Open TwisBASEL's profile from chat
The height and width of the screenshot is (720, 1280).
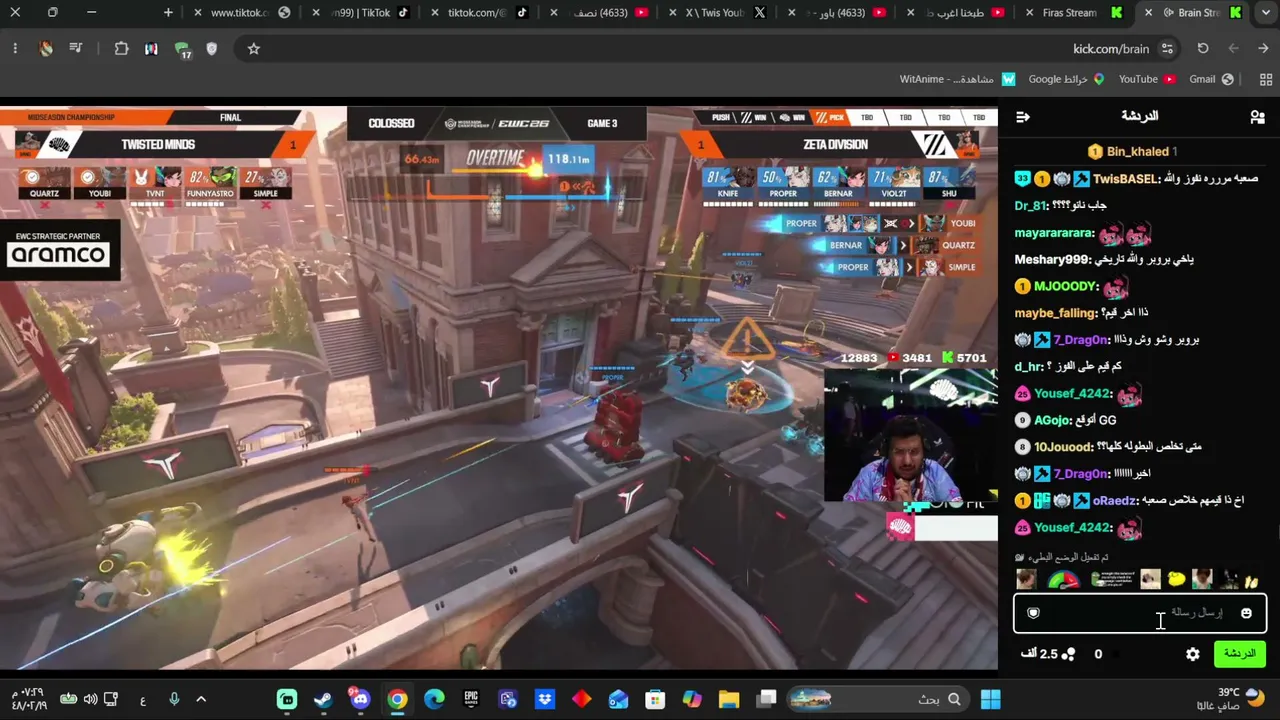click(1126, 179)
